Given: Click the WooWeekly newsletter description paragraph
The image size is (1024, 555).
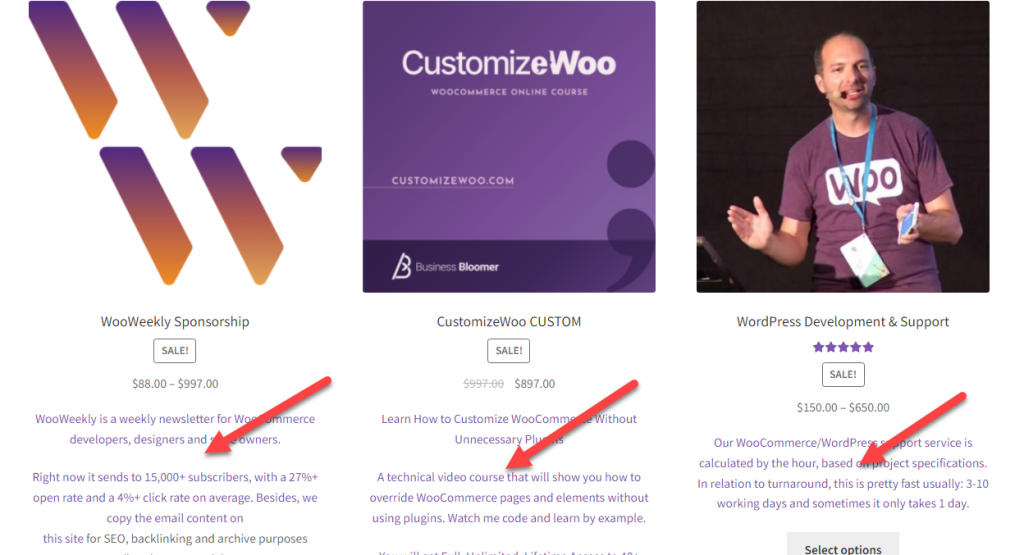Looking at the screenshot, I should coord(175,429).
